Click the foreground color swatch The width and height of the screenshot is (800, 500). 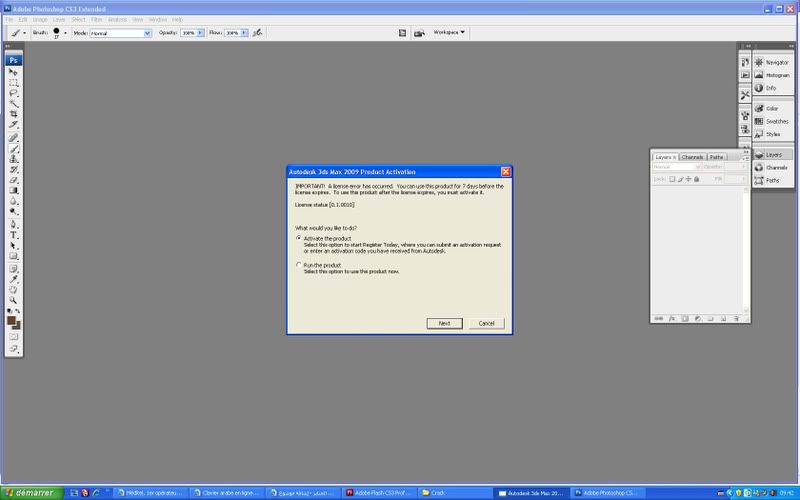pyautogui.click(x=10, y=320)
